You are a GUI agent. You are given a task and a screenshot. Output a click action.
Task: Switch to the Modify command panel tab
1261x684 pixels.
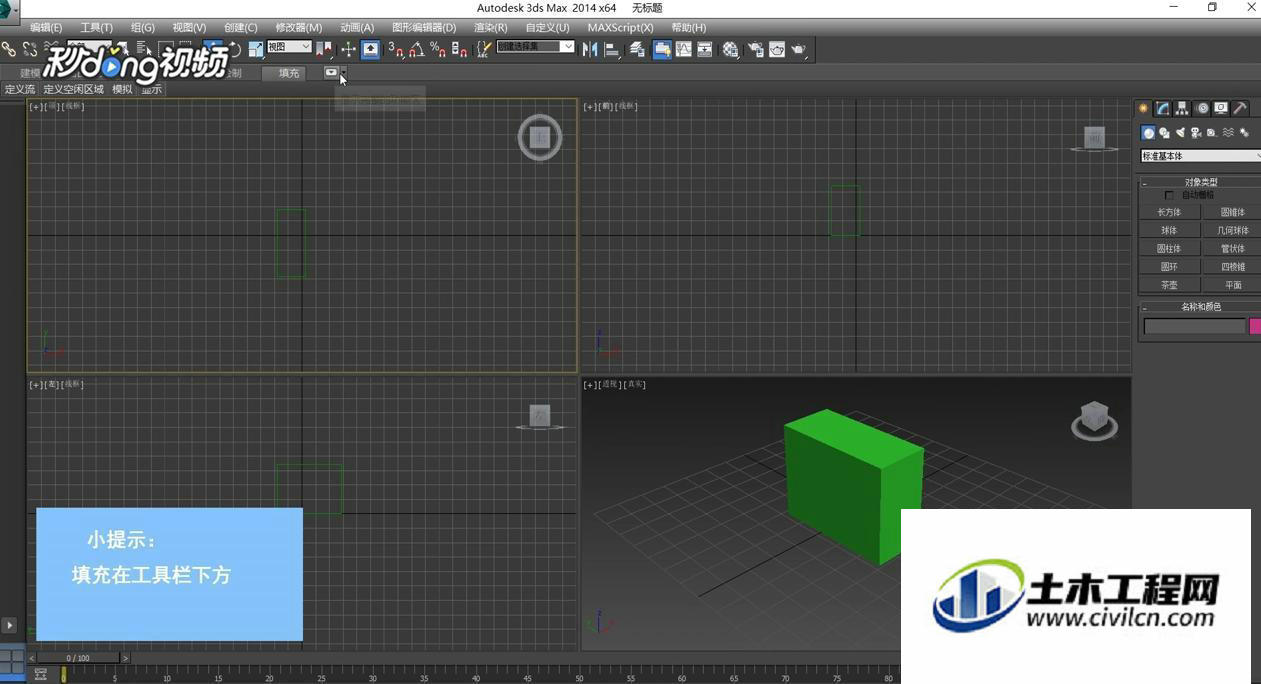coord(1163,108)
